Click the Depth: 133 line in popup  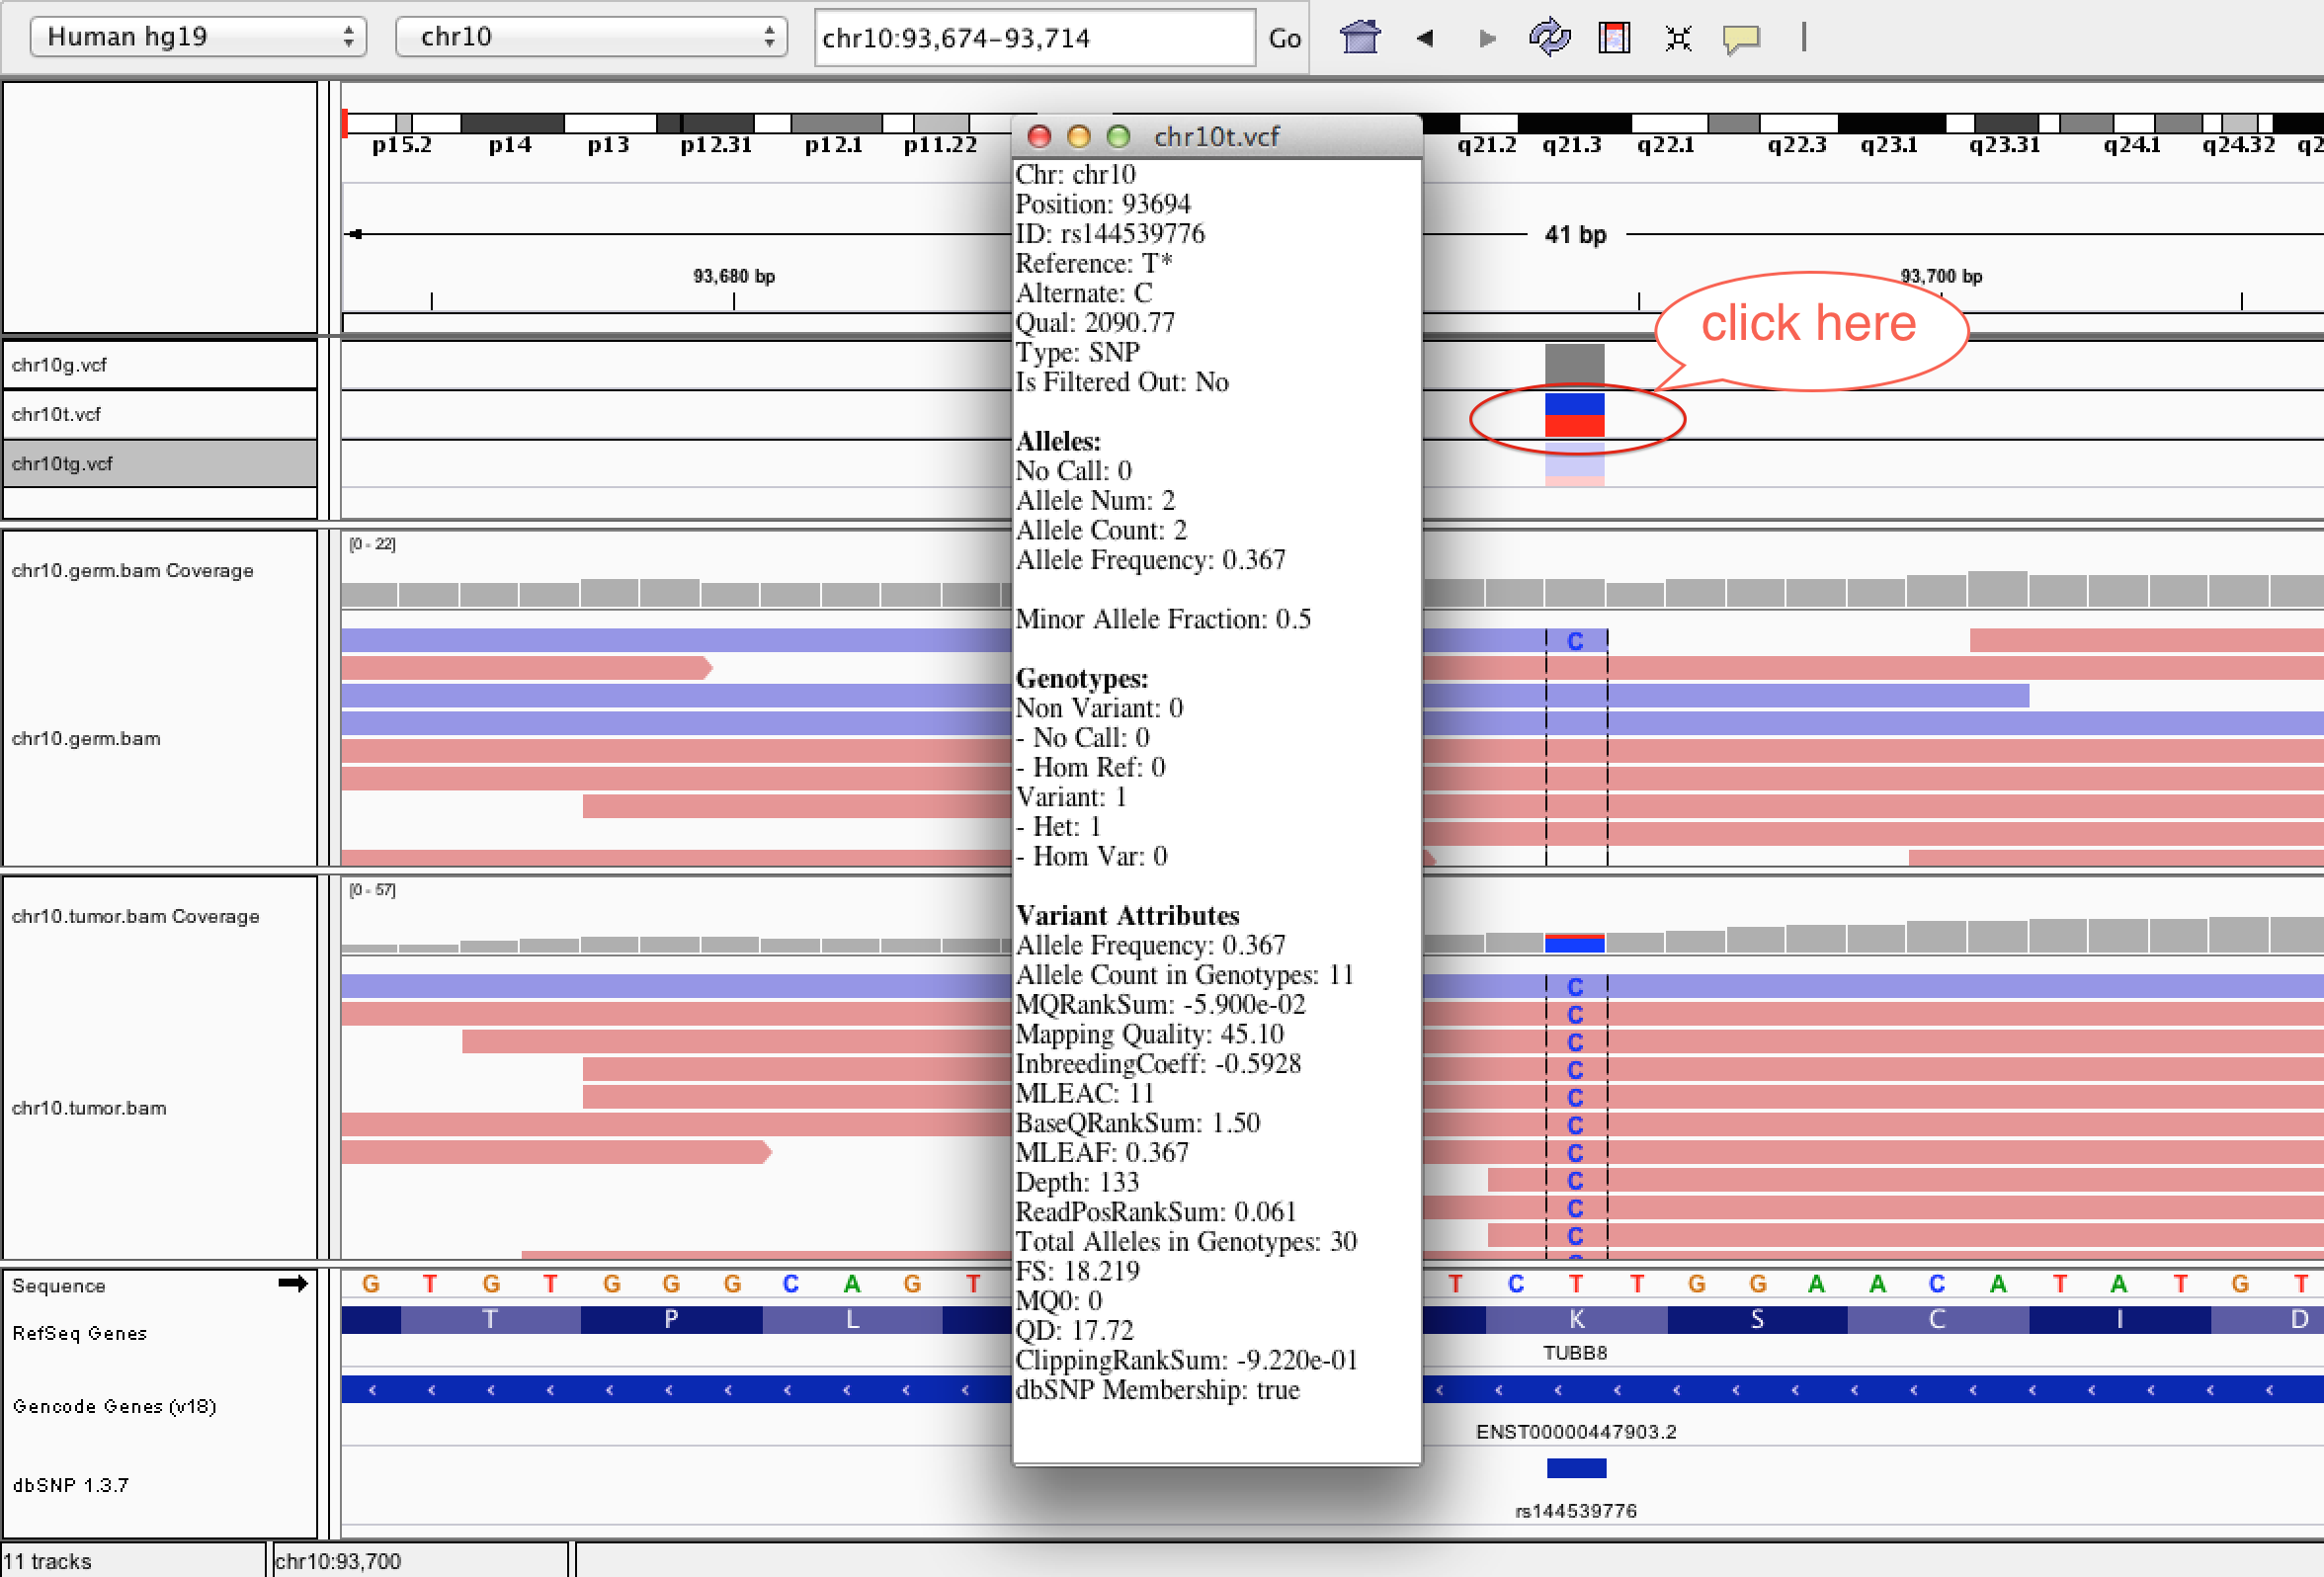tap(1077, 1182)
